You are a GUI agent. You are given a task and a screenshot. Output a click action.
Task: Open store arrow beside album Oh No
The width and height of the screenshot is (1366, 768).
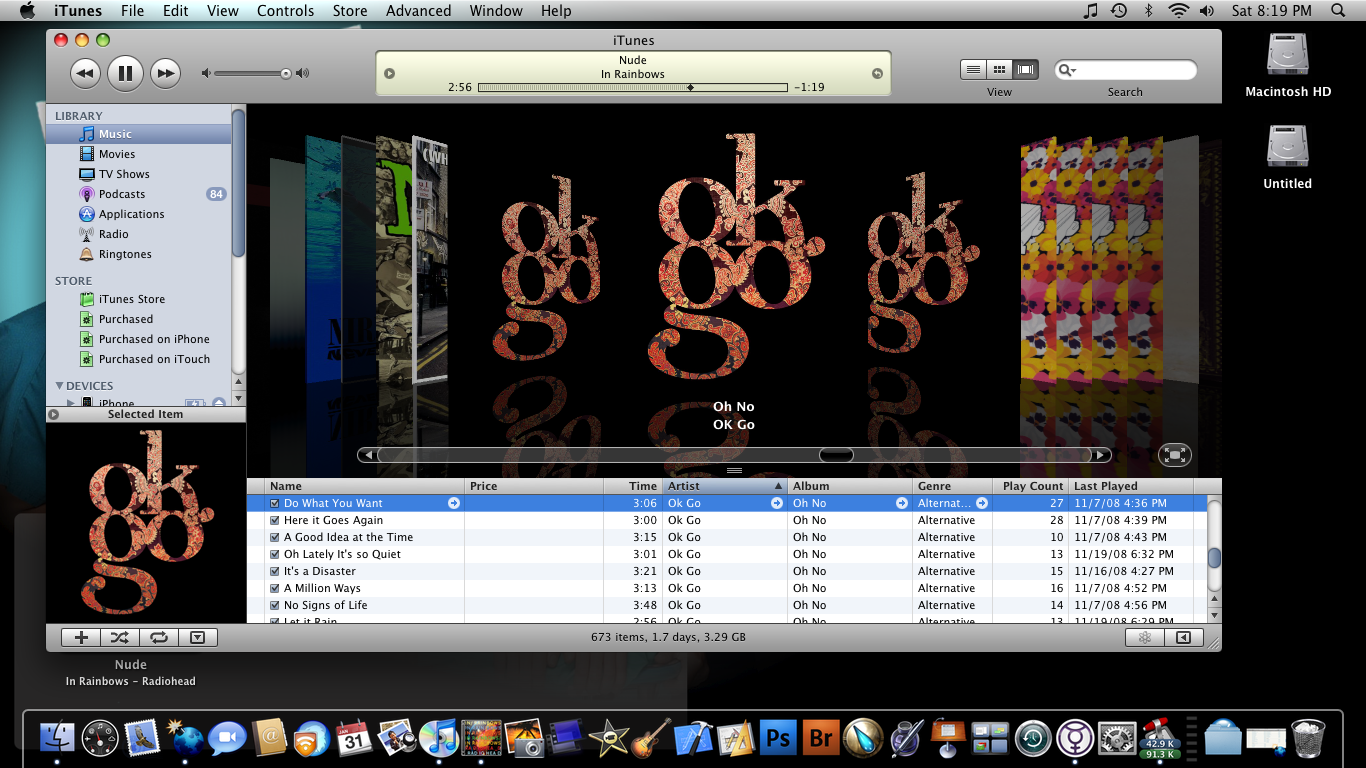coord(902,503)
